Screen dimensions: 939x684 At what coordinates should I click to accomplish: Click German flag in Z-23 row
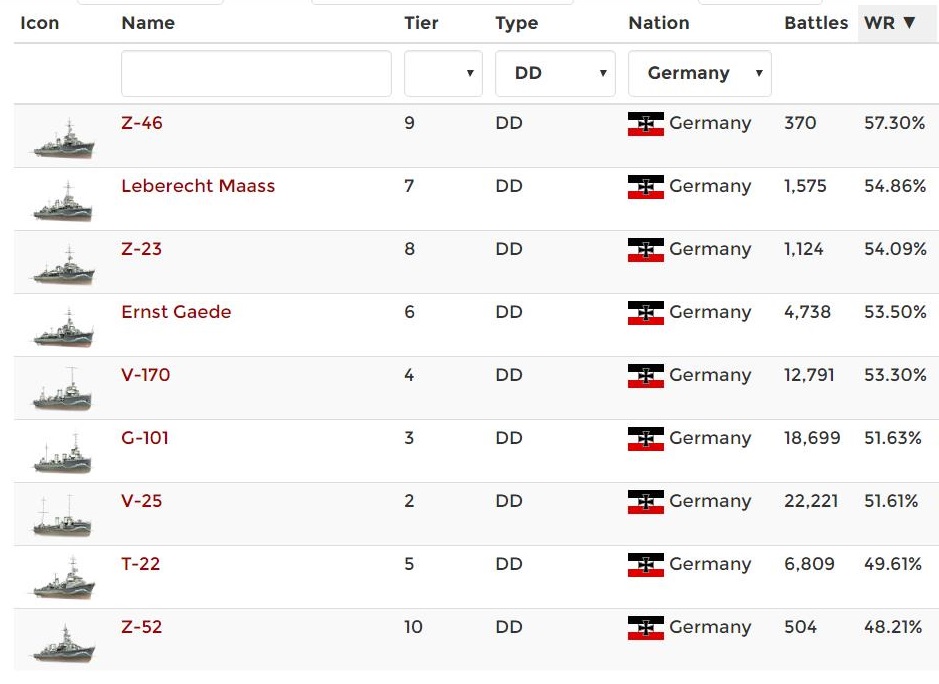coord(646,250)
